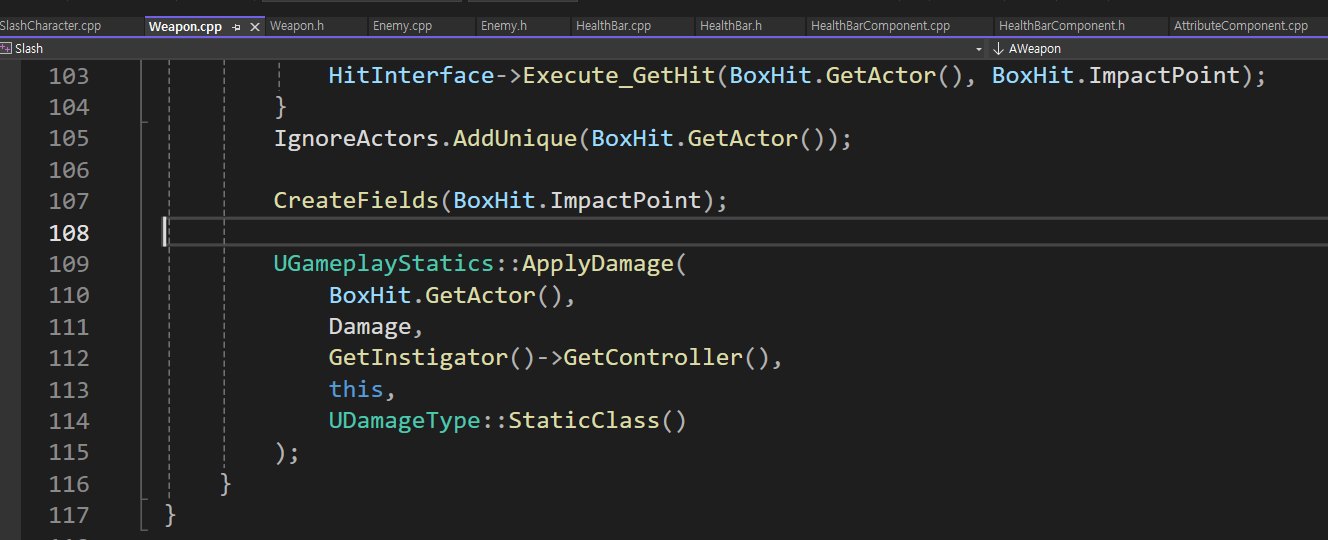
Task: Click line number 107 in the gutter
Action: (x=69, y=201)
